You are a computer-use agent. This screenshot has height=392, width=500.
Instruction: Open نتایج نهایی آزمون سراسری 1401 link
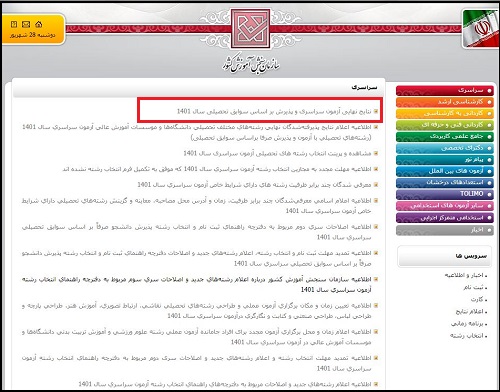[x=274, y=111]
